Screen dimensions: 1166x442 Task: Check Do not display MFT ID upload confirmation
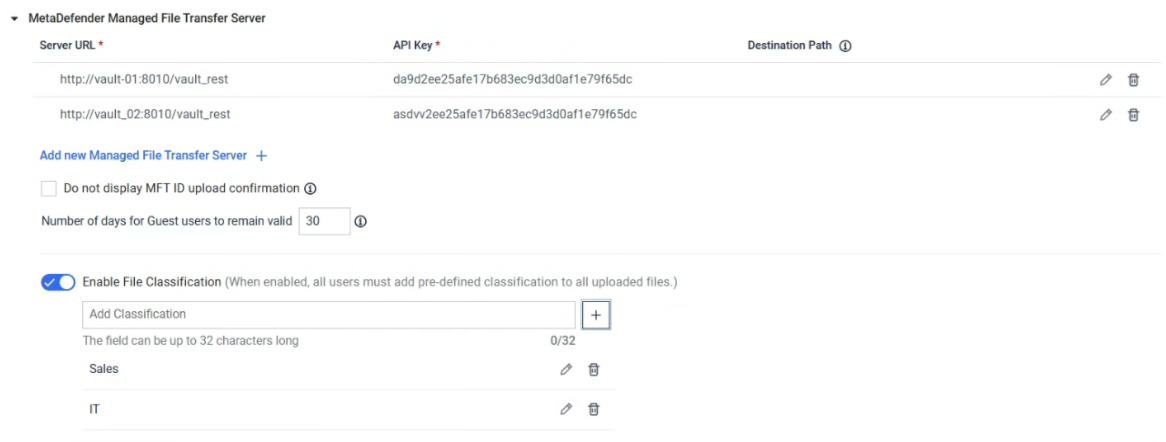pyautogui.click(x=49, y=189)
